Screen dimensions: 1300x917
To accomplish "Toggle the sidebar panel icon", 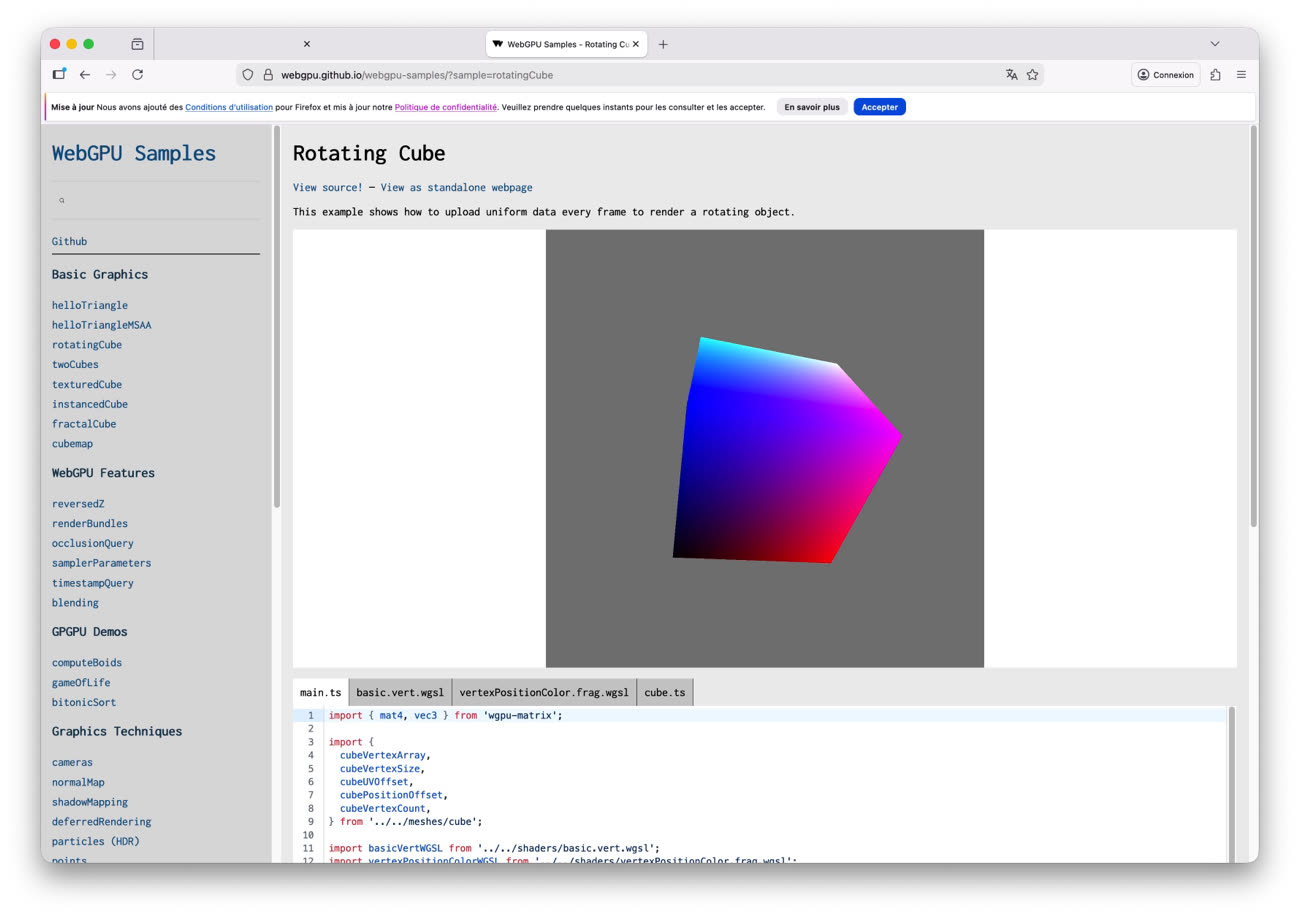I will pyautogui.click(x=58, y=73).
